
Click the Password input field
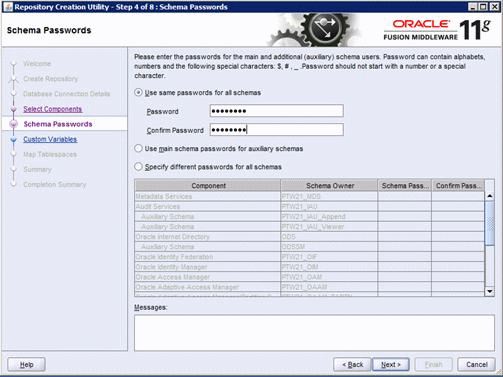[277, 111]
